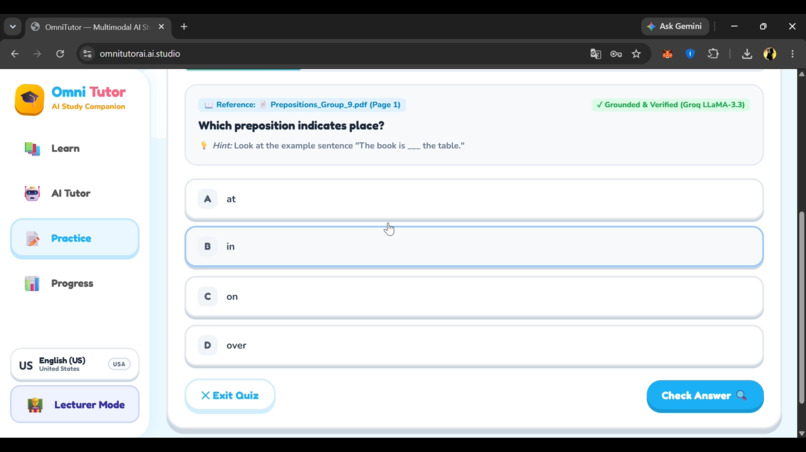The width and height of the screenshot is (806, 452).
Task: Click the Lecturer Mode teacher icon
Action: [35, 405]
